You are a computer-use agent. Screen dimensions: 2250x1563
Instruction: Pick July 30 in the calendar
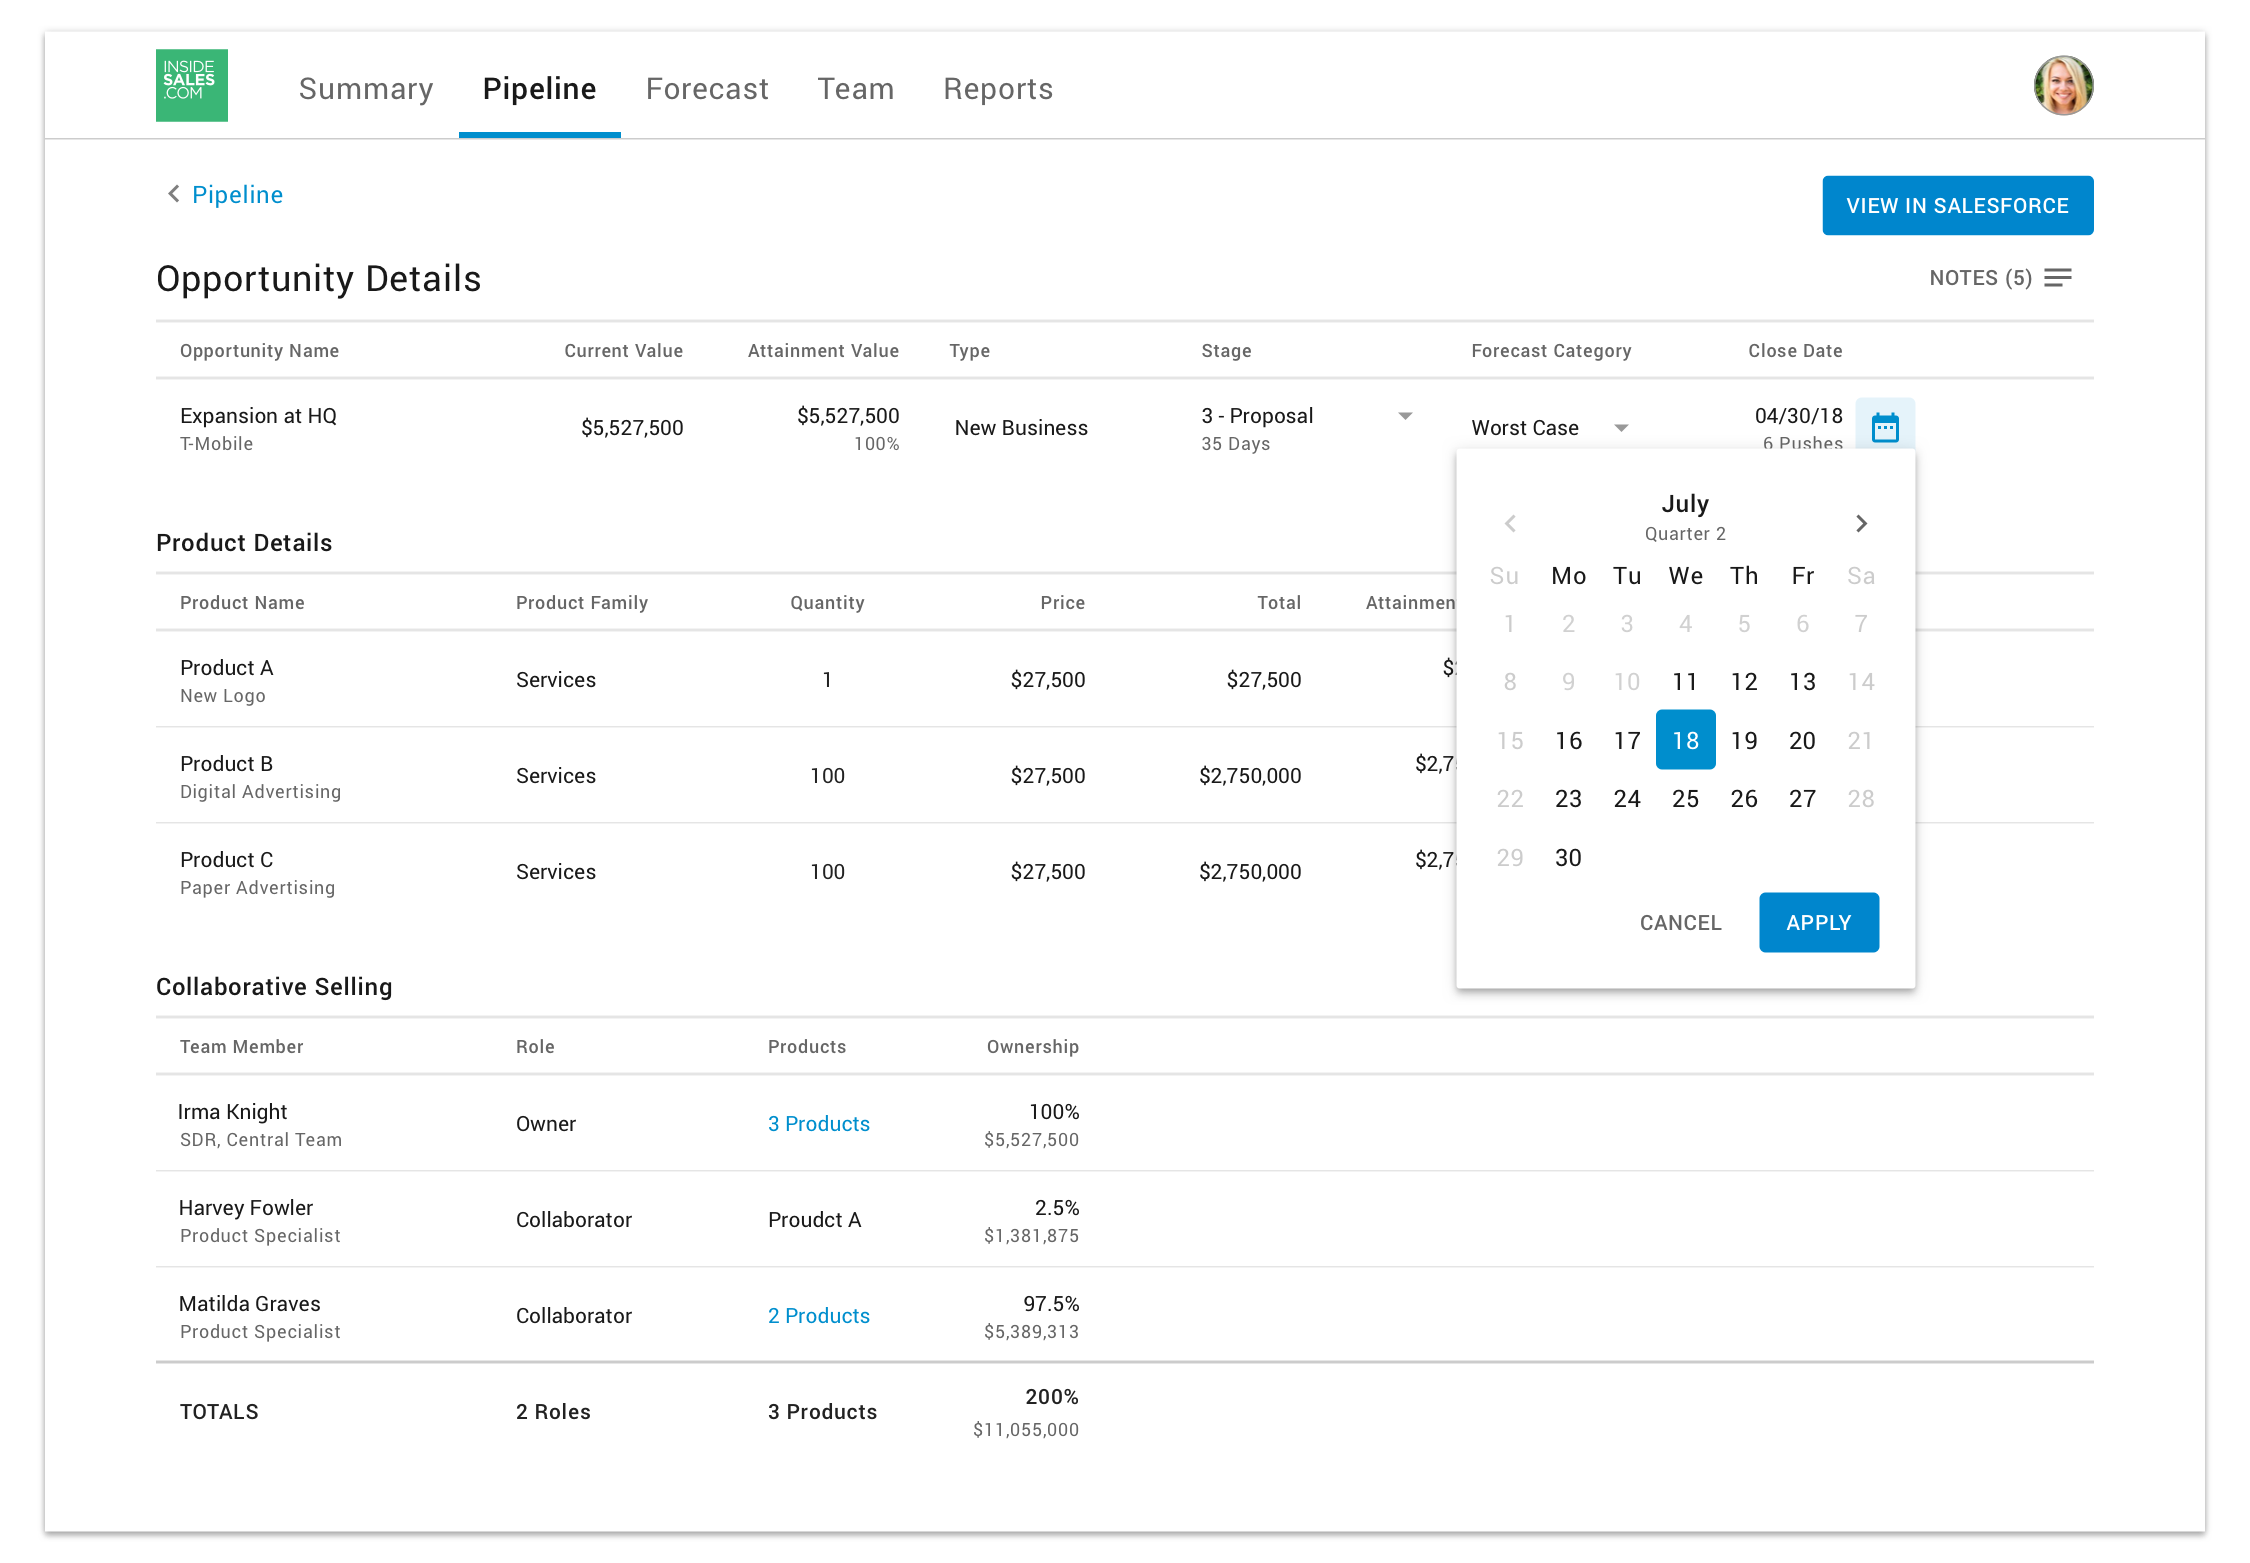pyautogui.click(x=1568, y=858)
